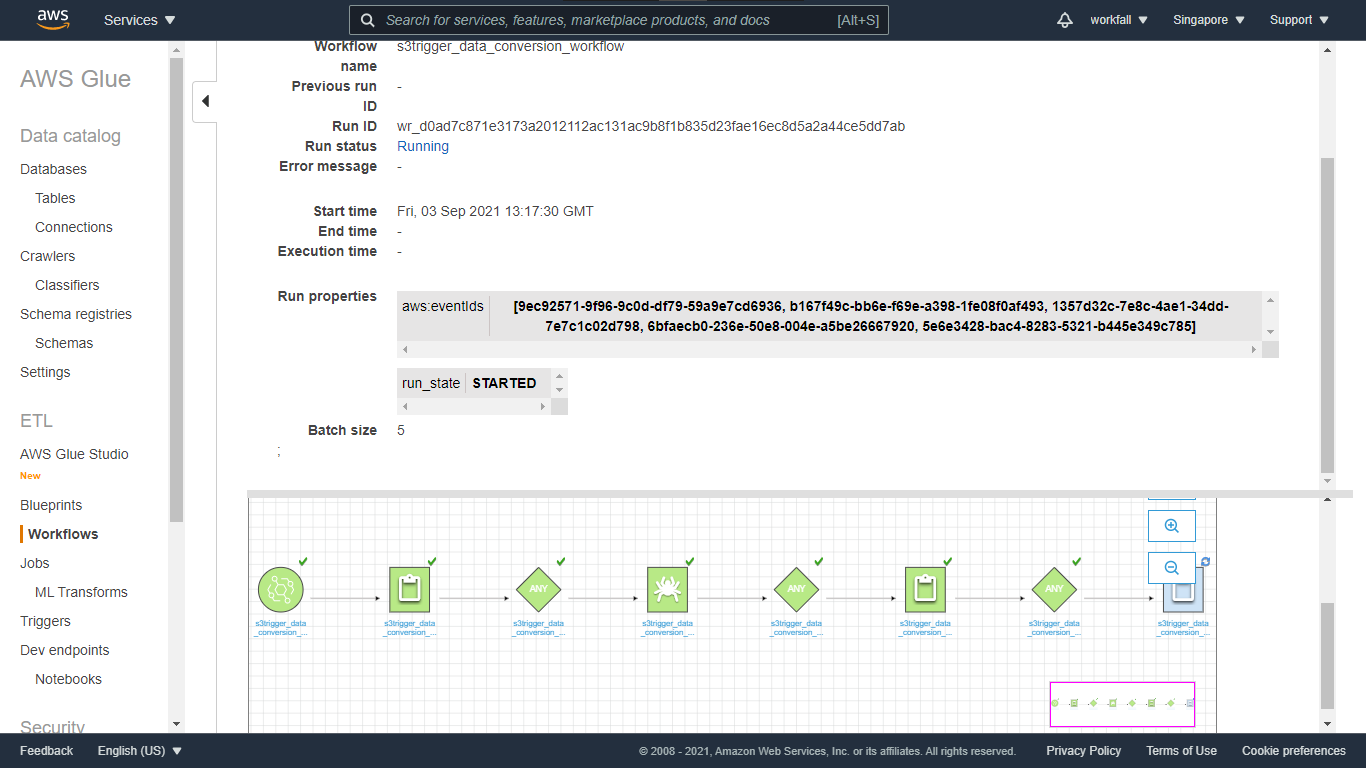Screen dimensions: 1366x768
Task: Open the notifications bell
Action: tap(1065, 20)
